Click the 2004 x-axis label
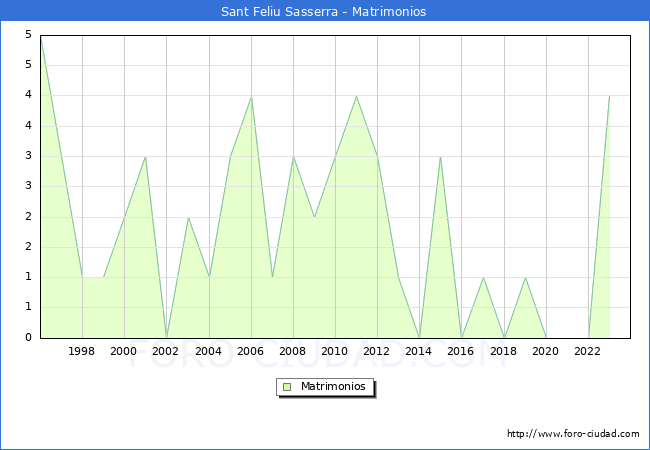Screen dimensions: 650x450 (209, 351)
